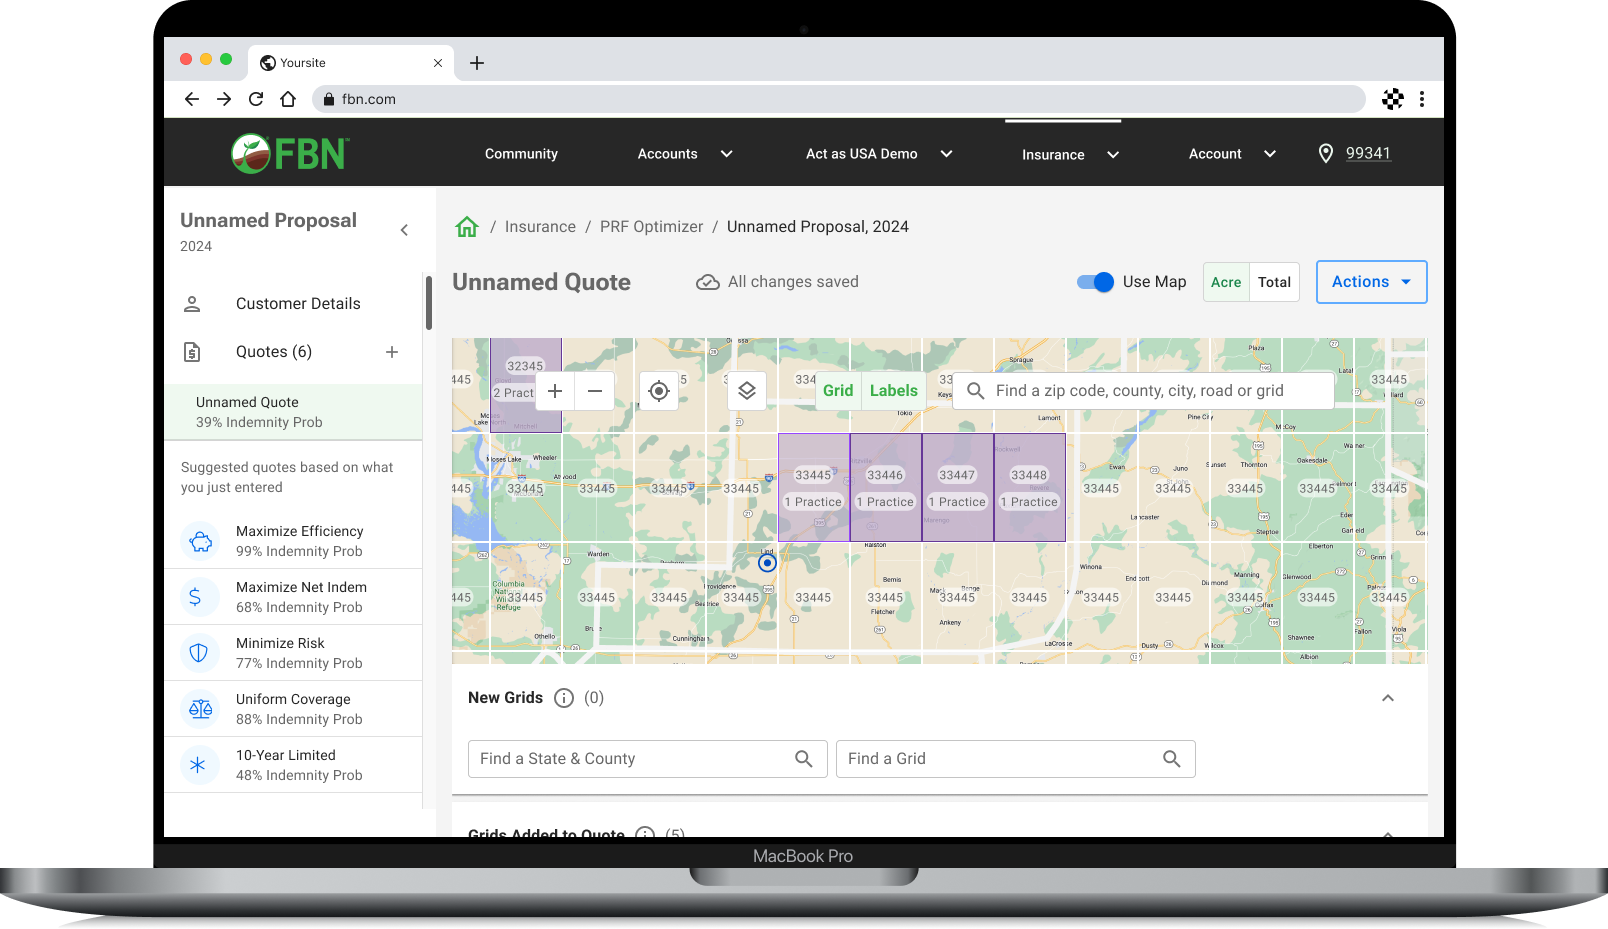The image size is (1608, 929).
Task: Click the 99341 zip code link
Action: click(1368, 153)
